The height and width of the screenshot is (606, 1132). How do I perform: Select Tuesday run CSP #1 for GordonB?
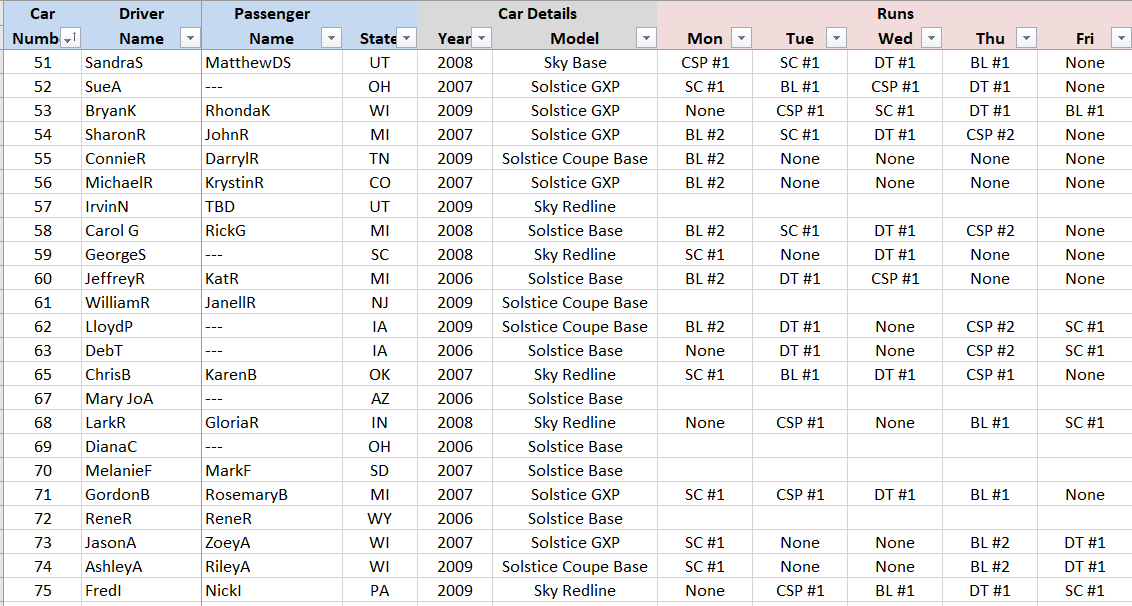800,495
